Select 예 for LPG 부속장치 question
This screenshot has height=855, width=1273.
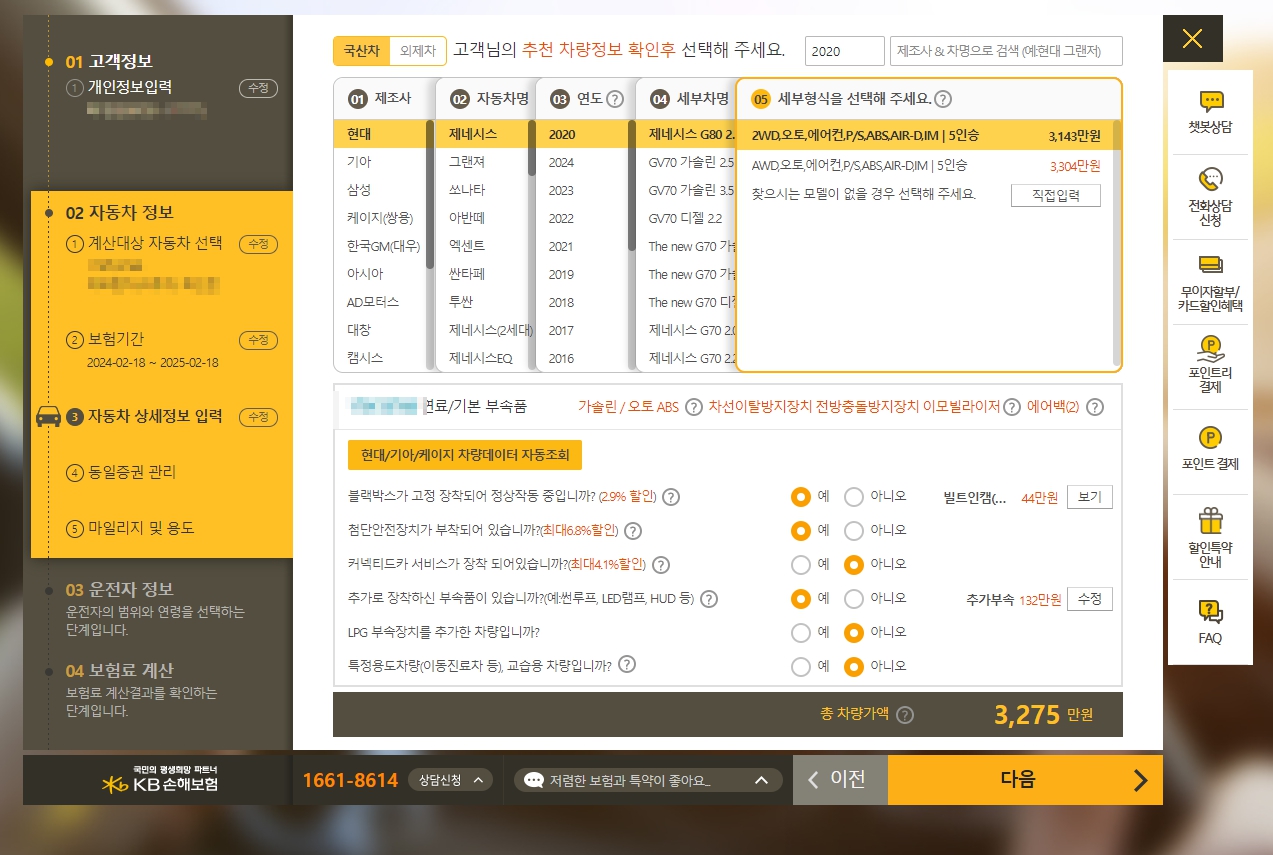pos(800,632)
